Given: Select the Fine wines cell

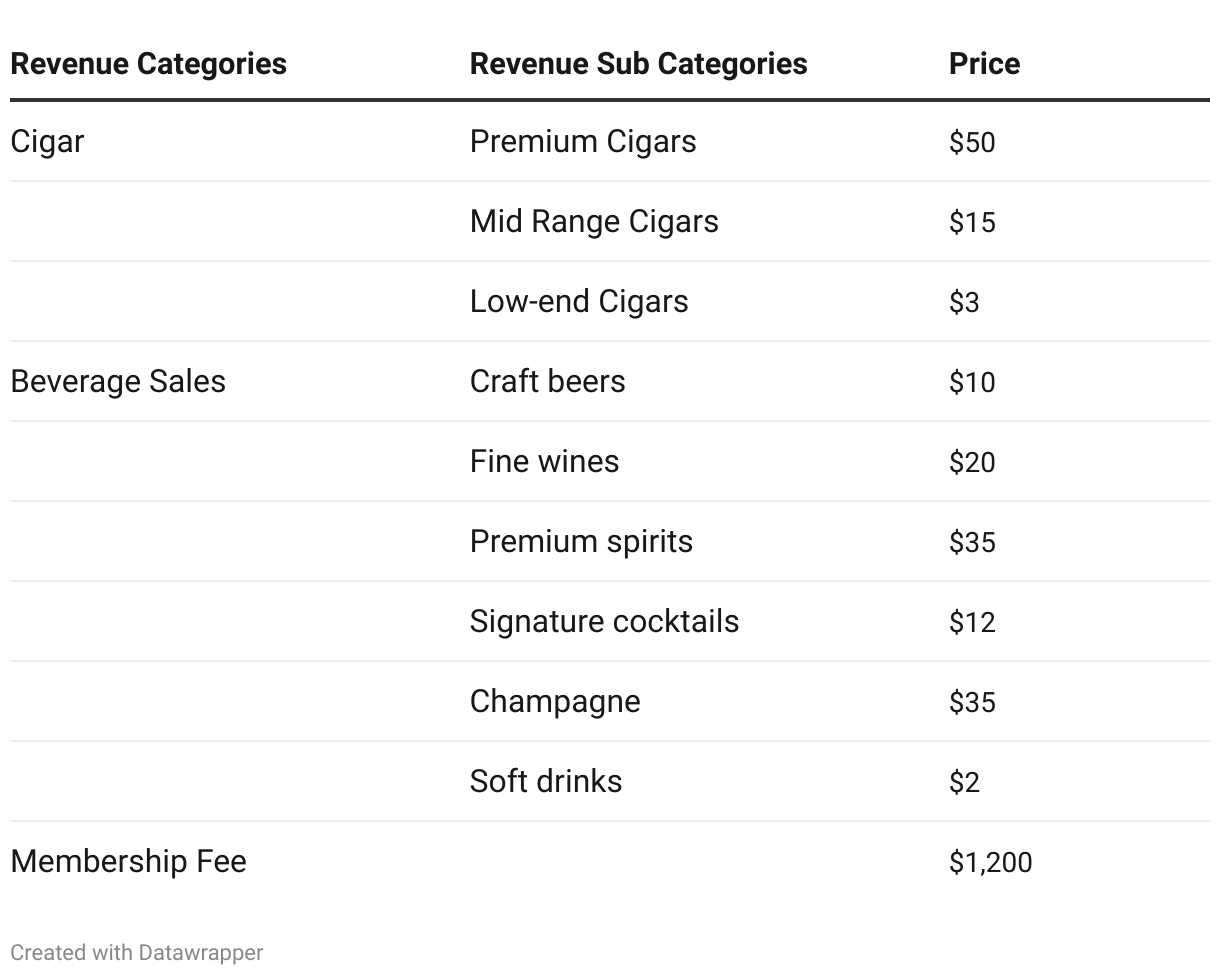Looking at the screenshot, I should (544, 462).
